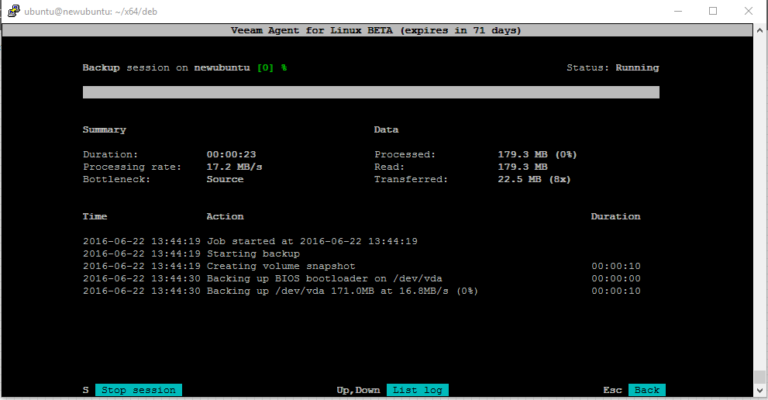
Task: Click the Processing rate value 17.2 MB/s
Action: click(x=234, y=167)
